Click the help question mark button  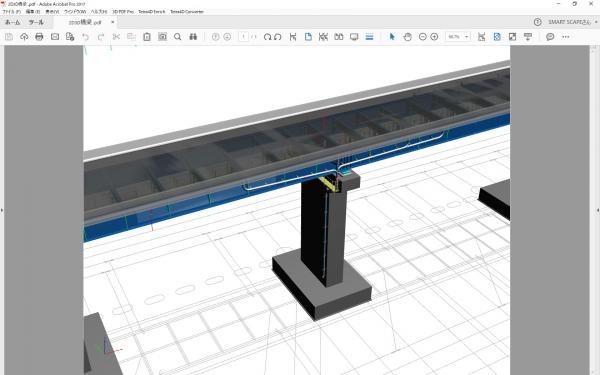point(538,22)
